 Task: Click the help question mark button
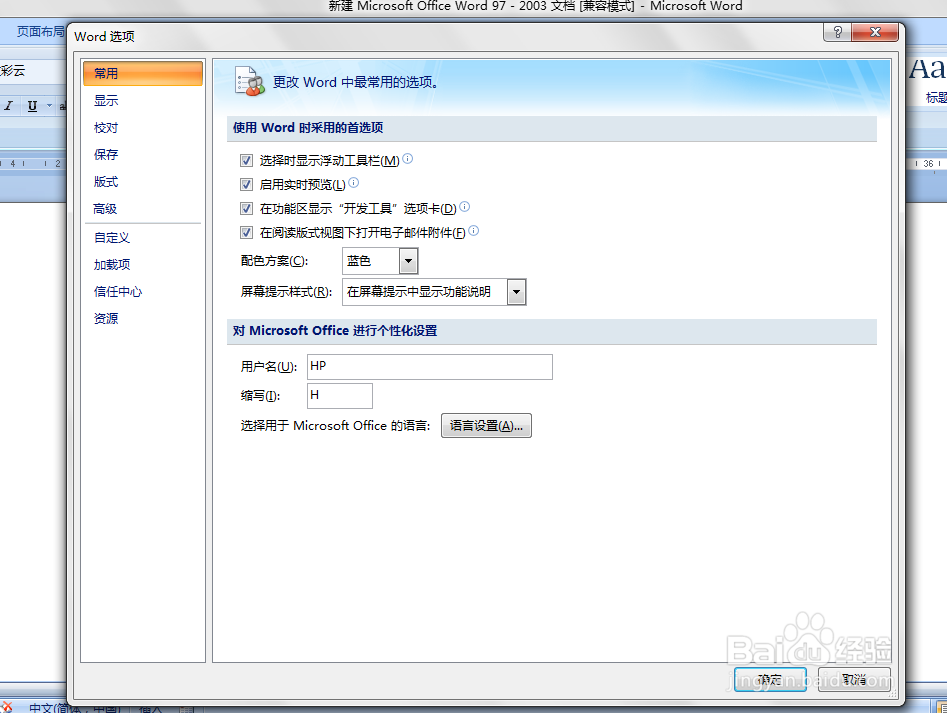(838, 33)
